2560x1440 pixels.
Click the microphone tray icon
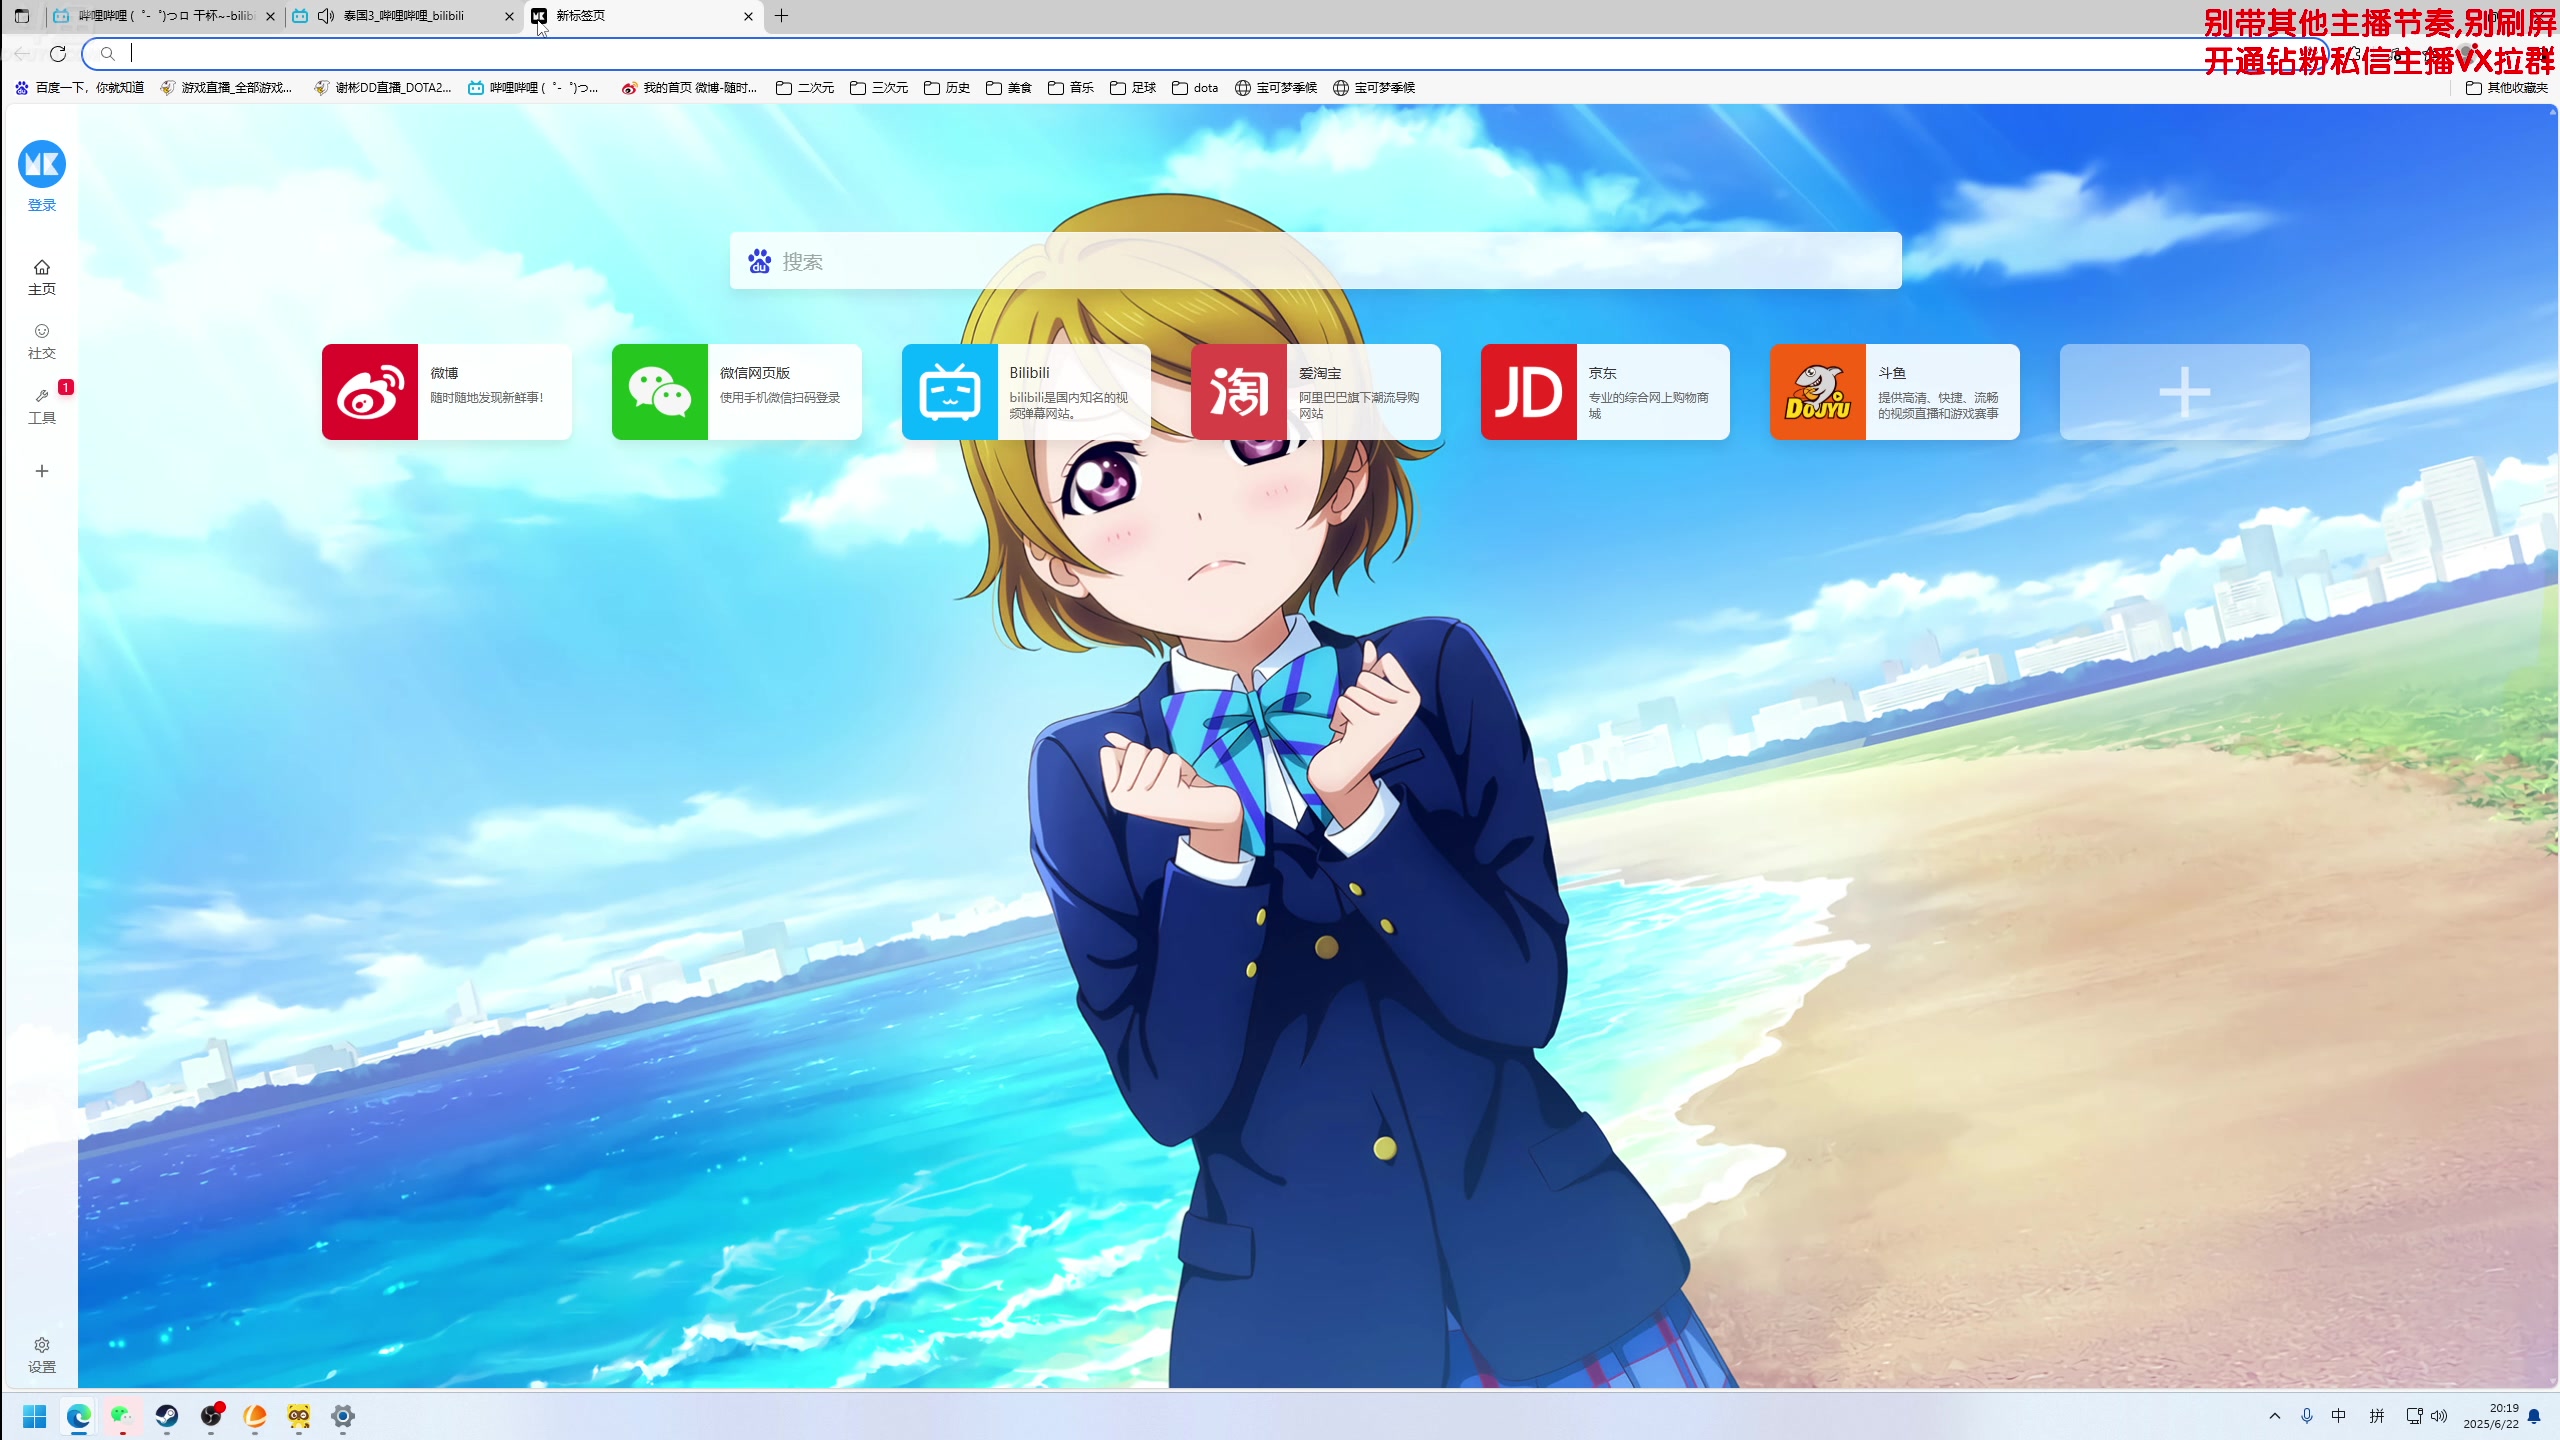(2307, 1416)
